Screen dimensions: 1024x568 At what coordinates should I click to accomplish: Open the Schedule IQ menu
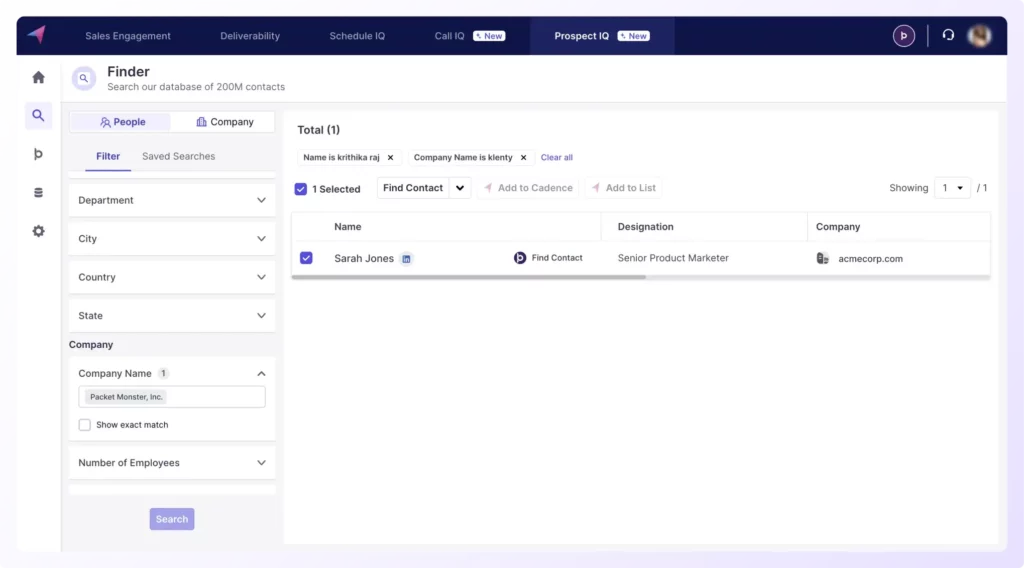pyautogui.click(x=357, y=36)
